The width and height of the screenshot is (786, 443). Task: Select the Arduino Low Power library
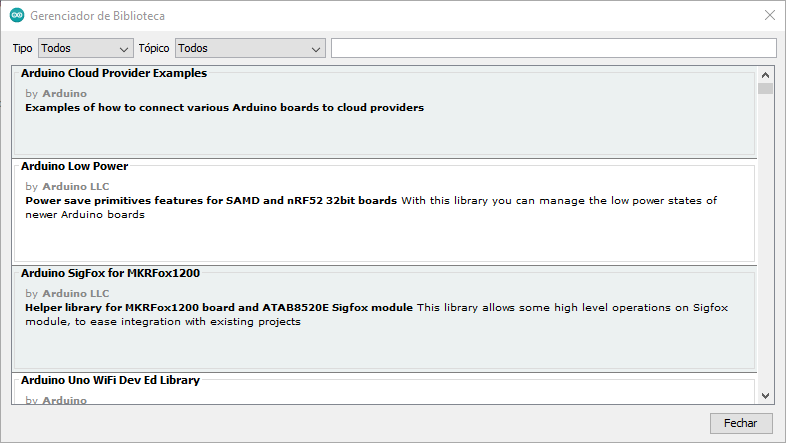pos(384,212)
